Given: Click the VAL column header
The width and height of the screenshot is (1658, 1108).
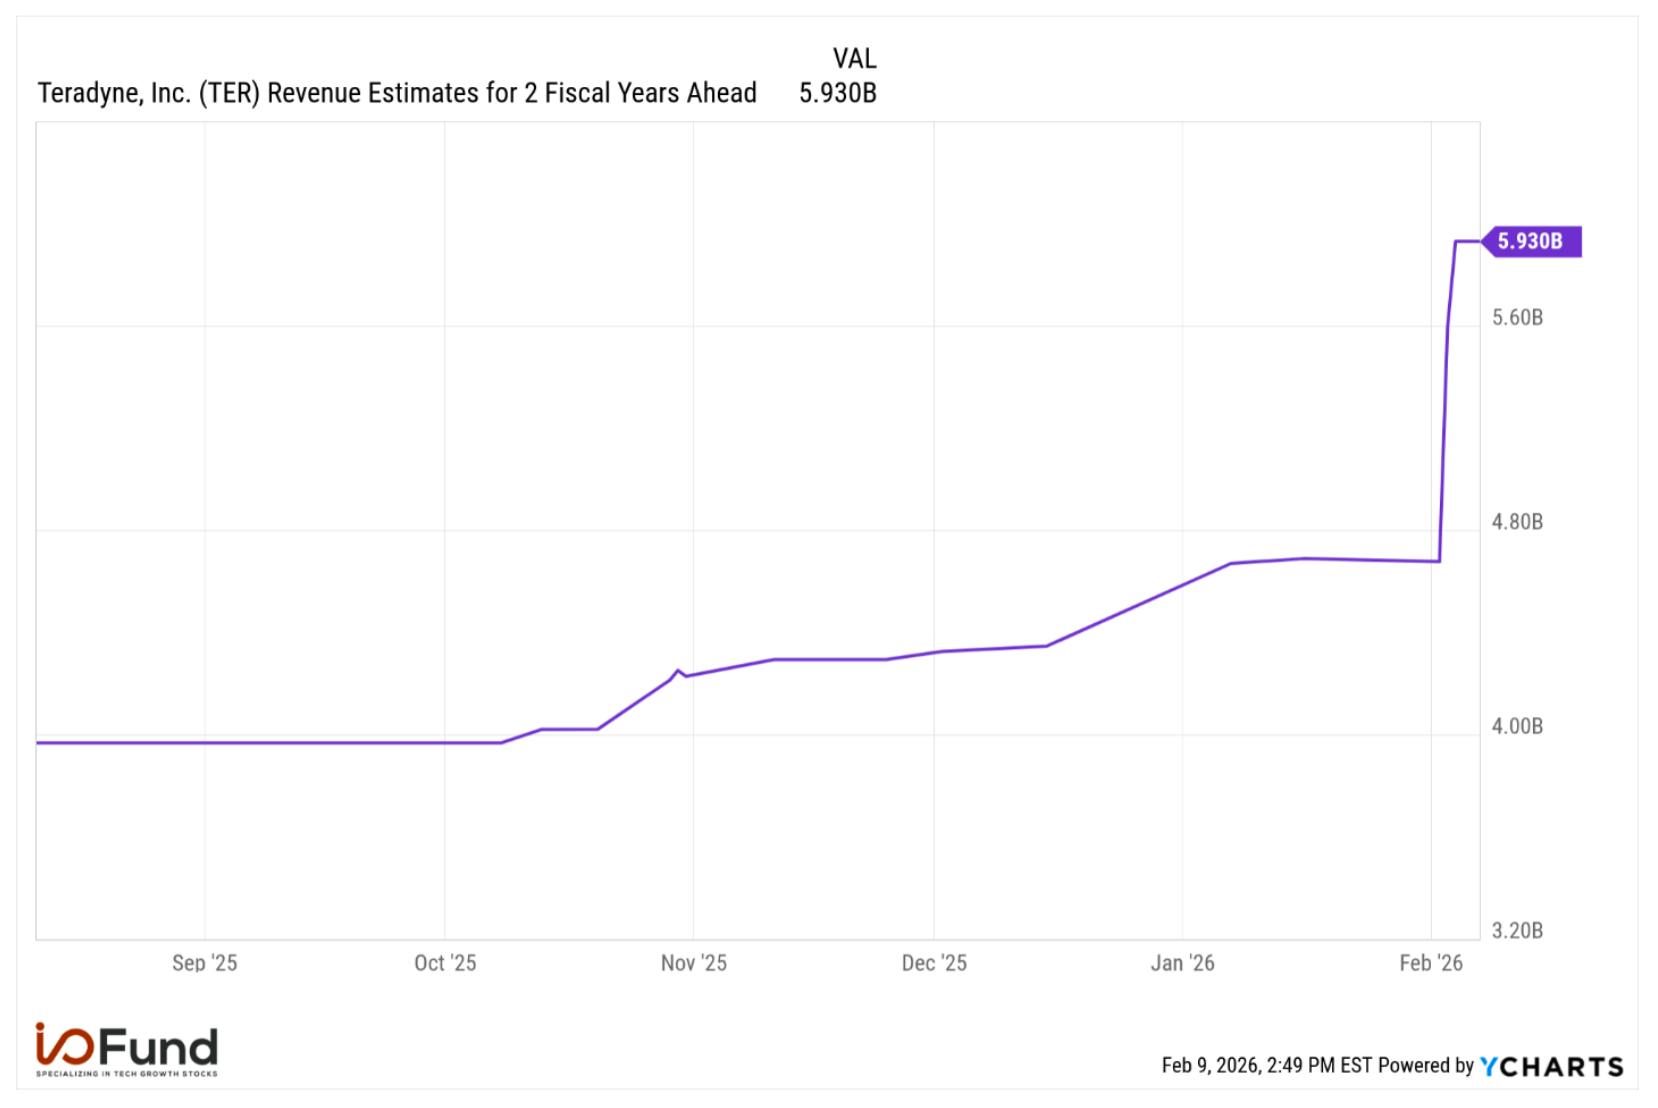Looking at the screenshot, I should pyautogui.click(x=854, y=58).
